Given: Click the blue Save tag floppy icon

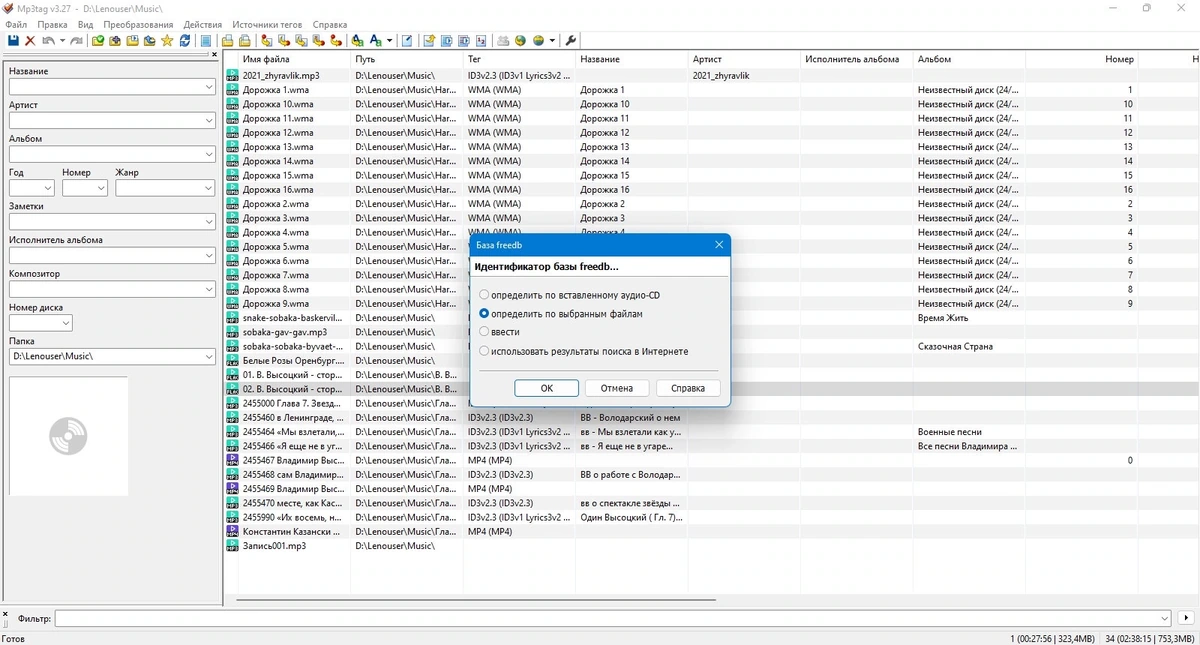Looking at the screenshot, I should coord(13,40).
